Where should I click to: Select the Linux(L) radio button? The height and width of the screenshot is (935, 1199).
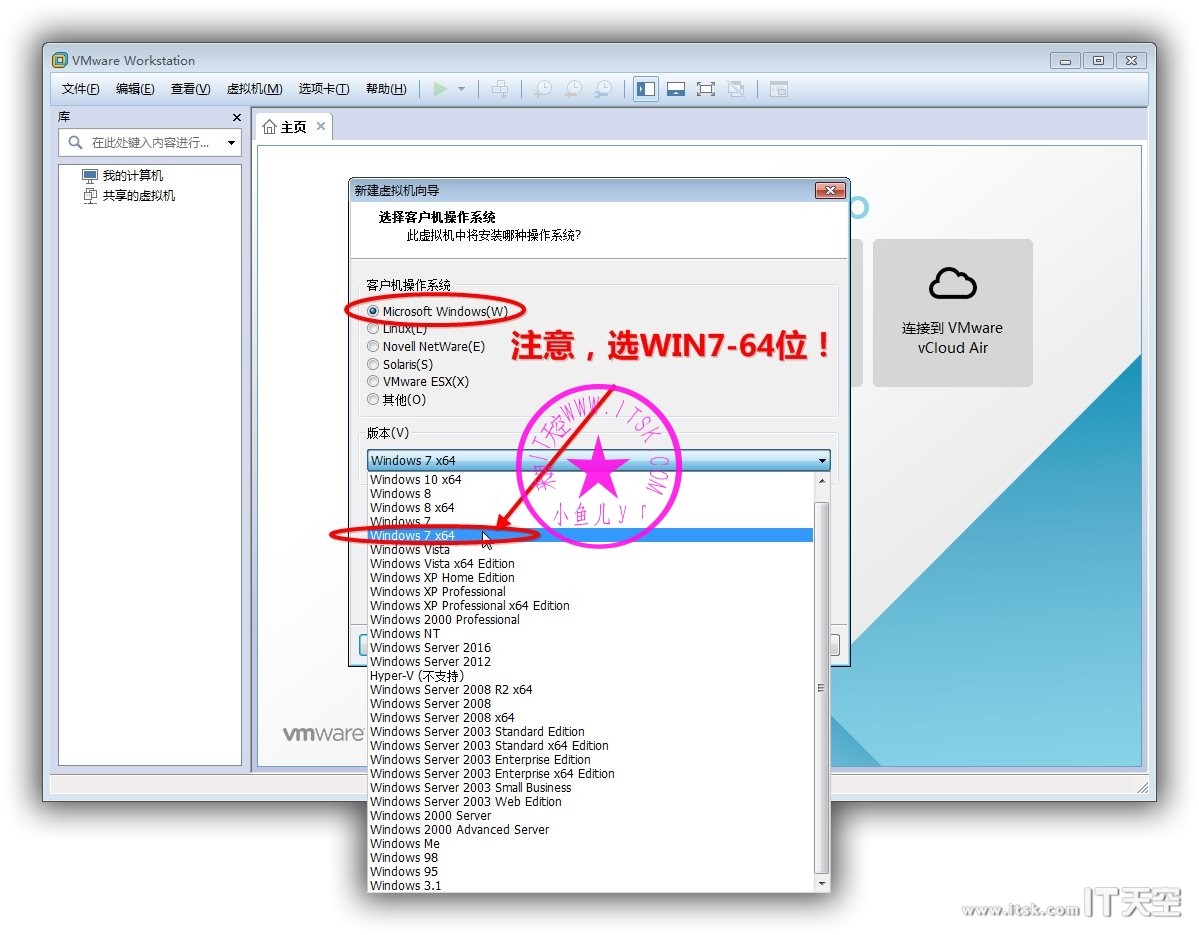(x=373, y=329)
